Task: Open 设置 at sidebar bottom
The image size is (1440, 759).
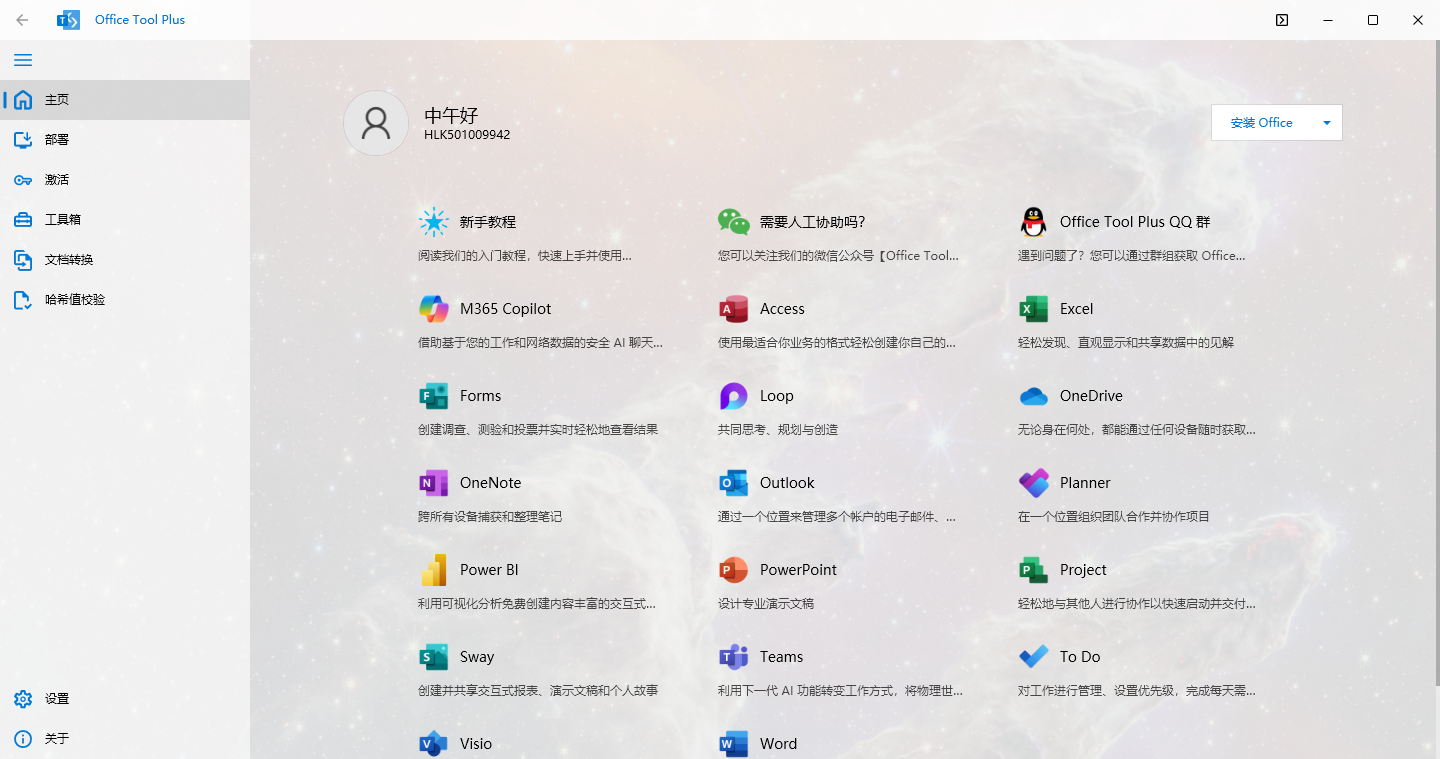Action: 125,699
